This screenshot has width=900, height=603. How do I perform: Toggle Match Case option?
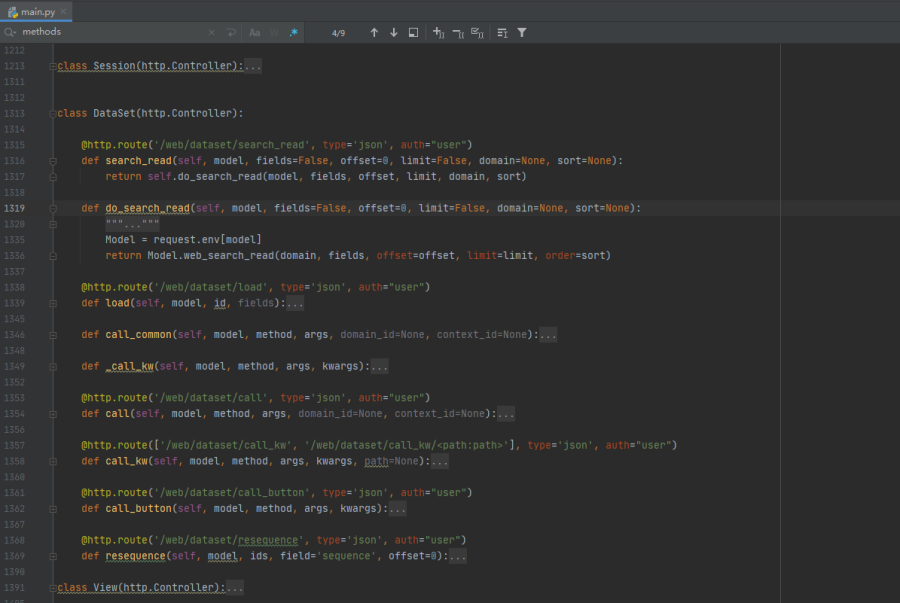255,32
